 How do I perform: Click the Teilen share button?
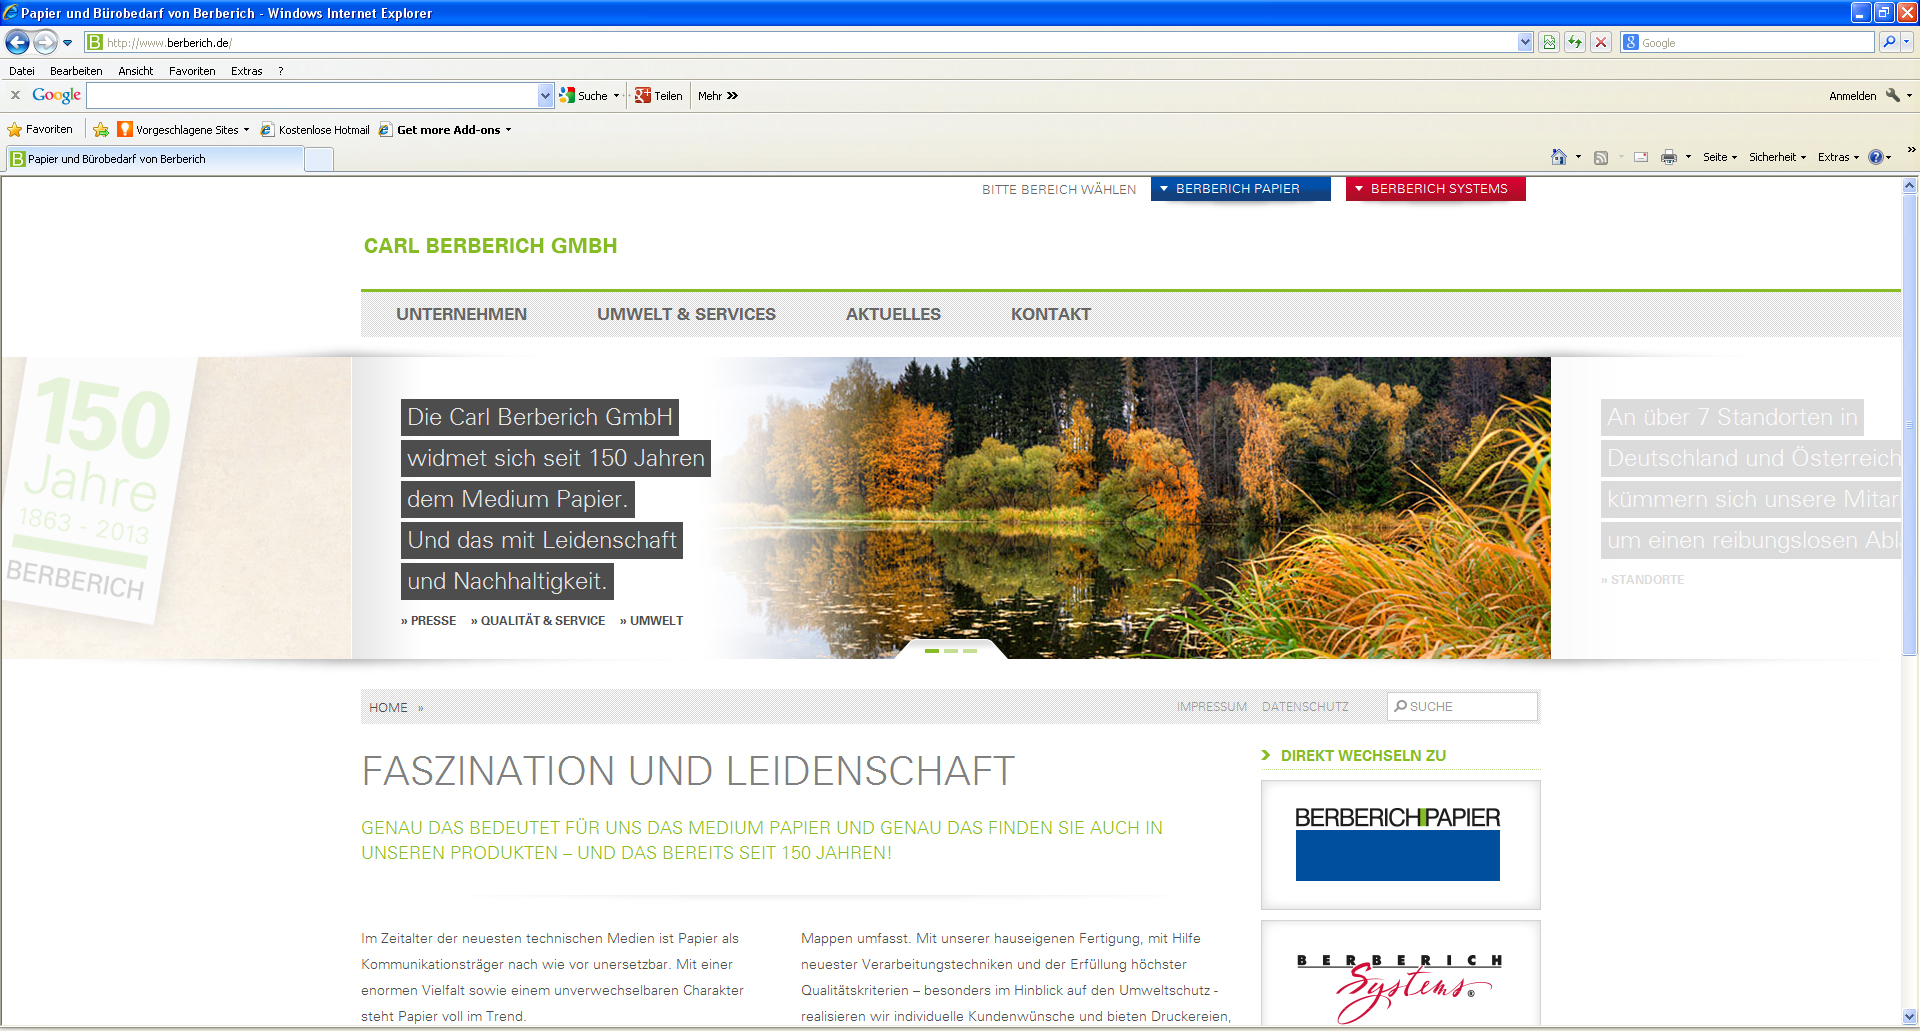tap(658, 95)
